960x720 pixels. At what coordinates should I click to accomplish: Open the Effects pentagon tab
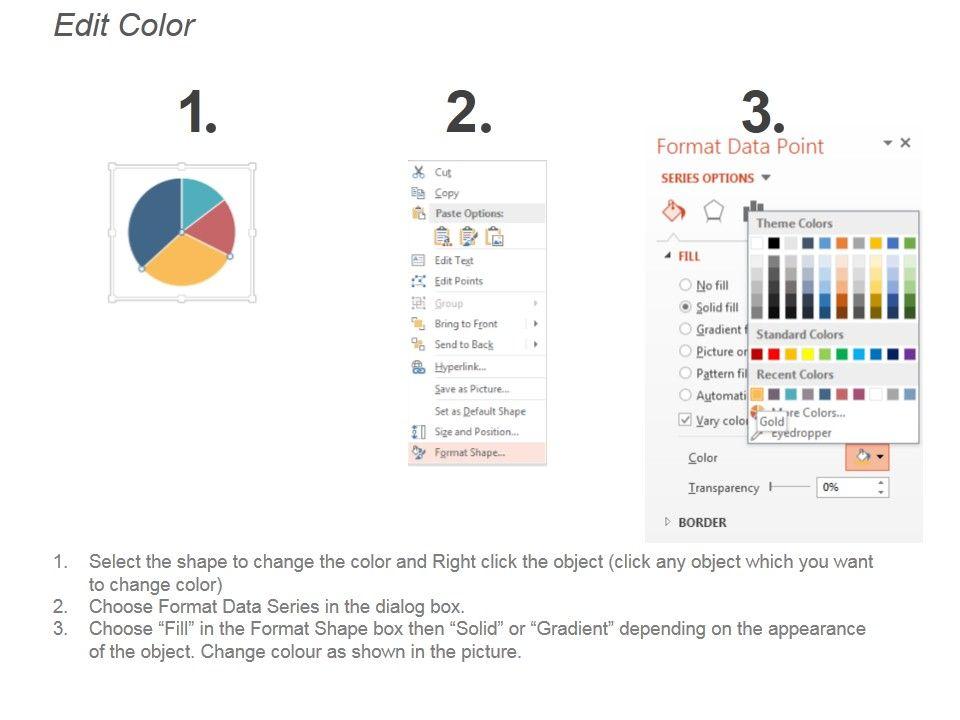point(713,211)
